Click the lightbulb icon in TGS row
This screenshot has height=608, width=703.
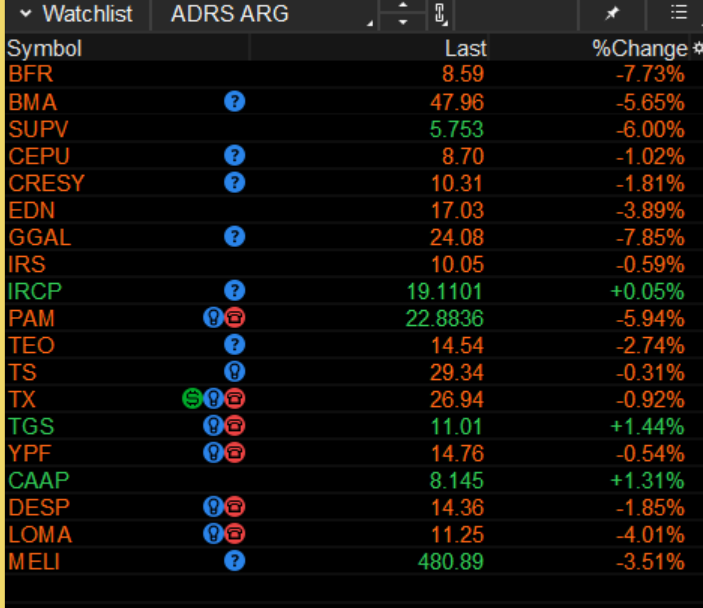coord(213,426)
